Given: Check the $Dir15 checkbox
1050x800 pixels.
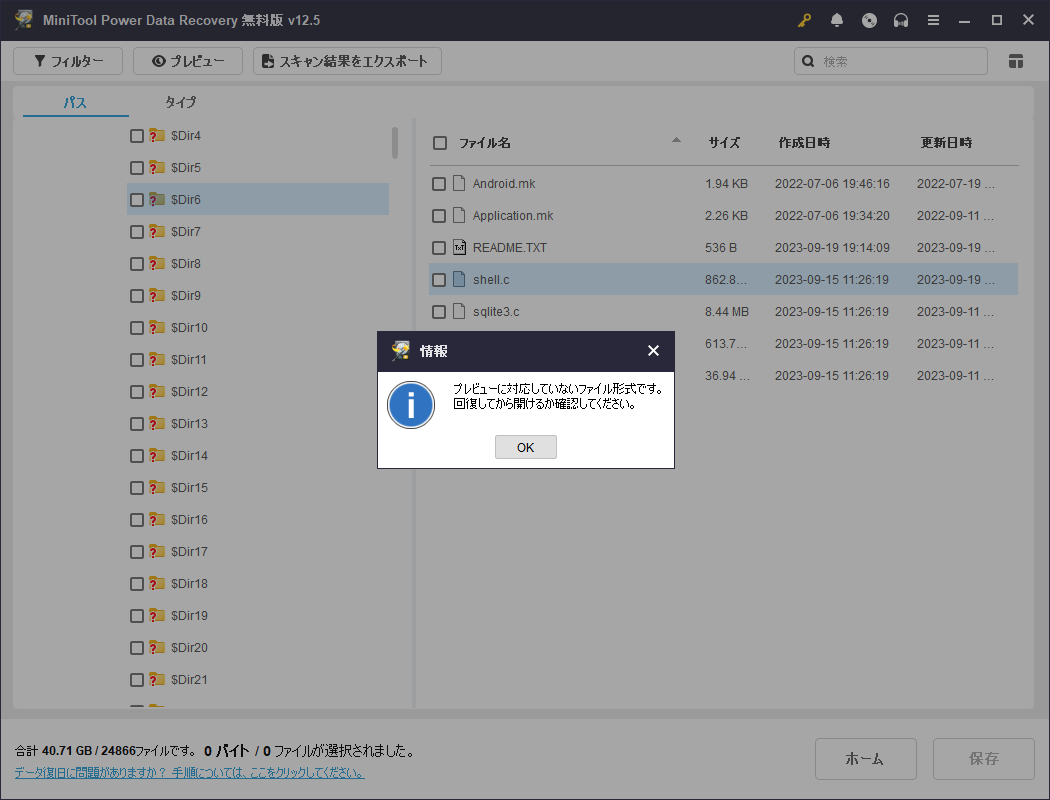Looking at the screenshot, I should 137,488.
